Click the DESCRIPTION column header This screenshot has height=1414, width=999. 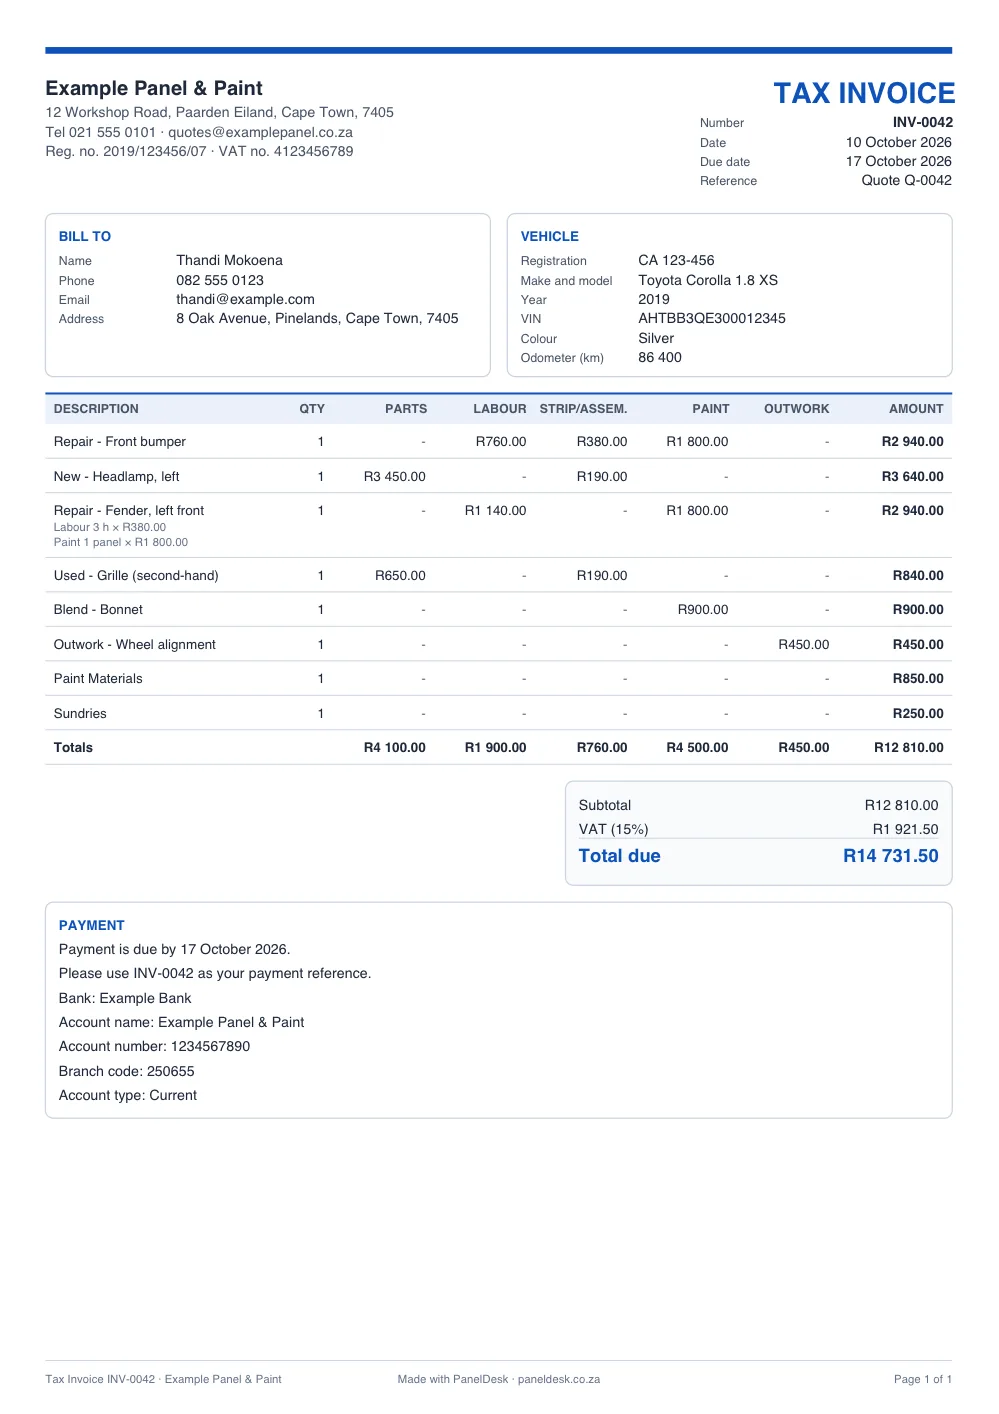click(96, 409)
